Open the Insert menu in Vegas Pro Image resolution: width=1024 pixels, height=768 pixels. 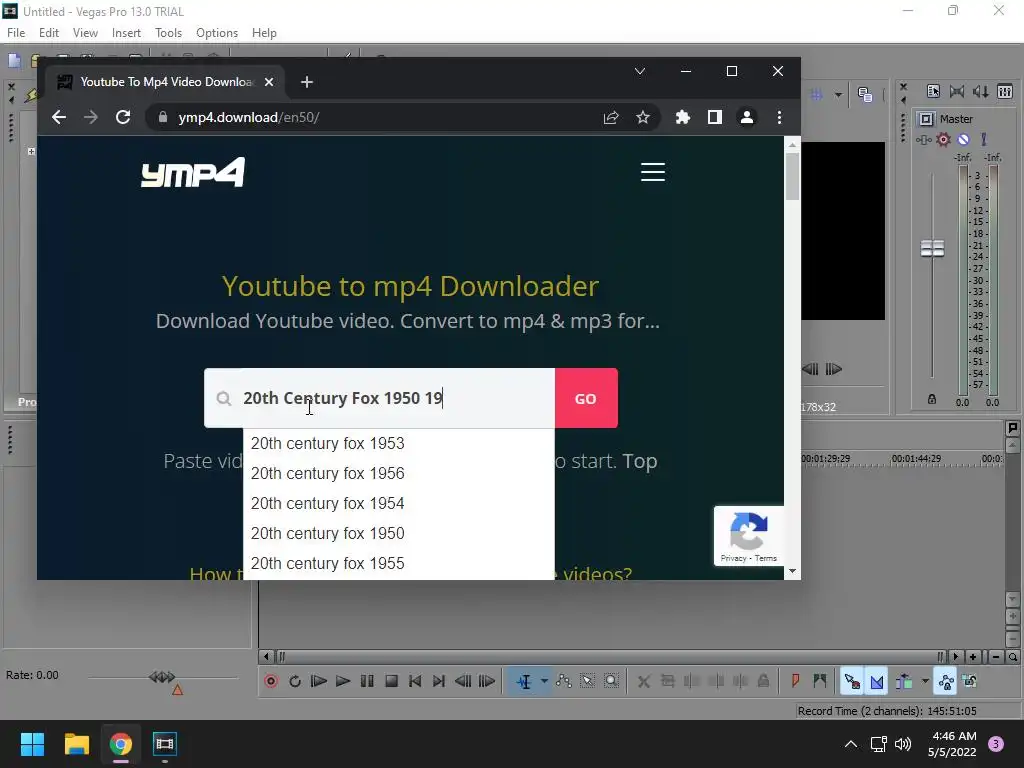click(x=126, y=33)
